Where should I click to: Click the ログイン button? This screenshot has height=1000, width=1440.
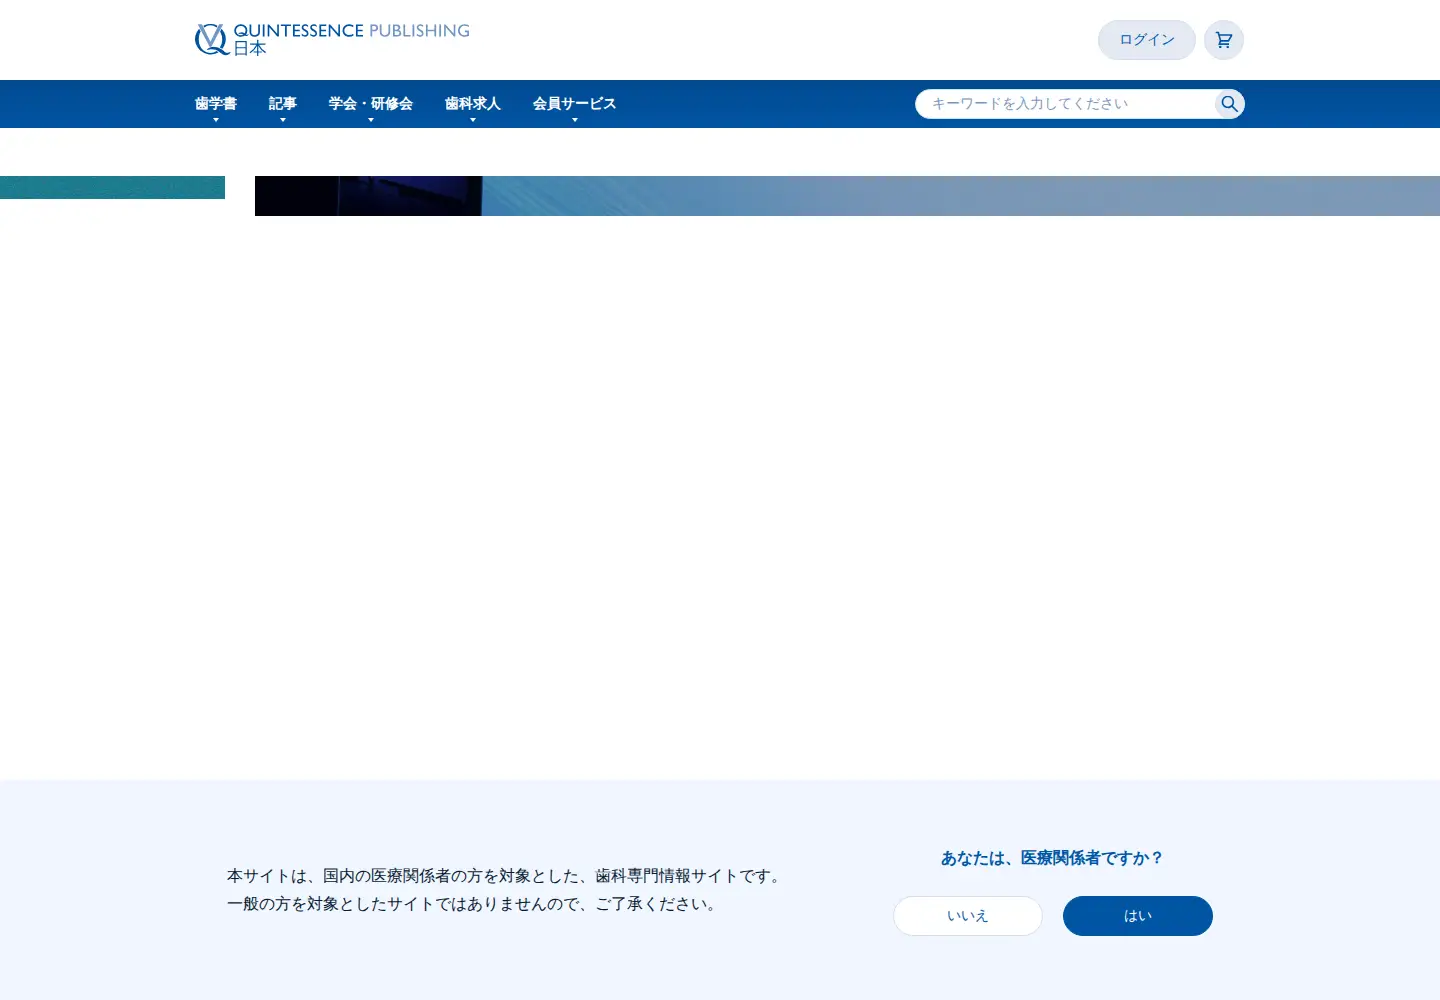[1147, 40]
